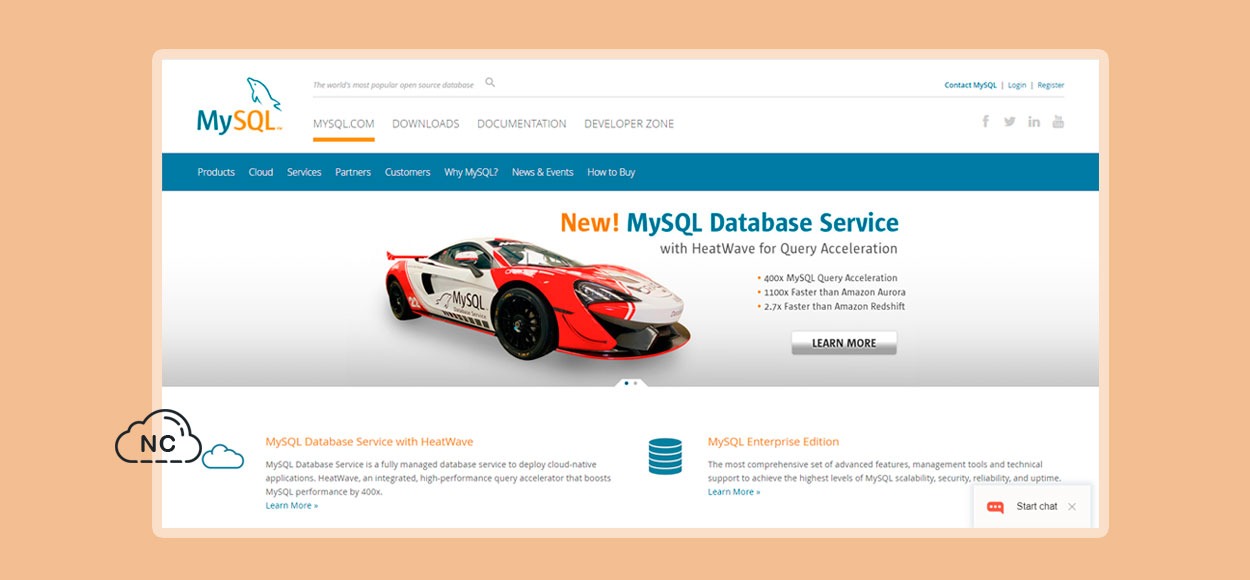Open the How to Buy menu
This screenshot has height=580, width=1250.
(x=611, y=172)
